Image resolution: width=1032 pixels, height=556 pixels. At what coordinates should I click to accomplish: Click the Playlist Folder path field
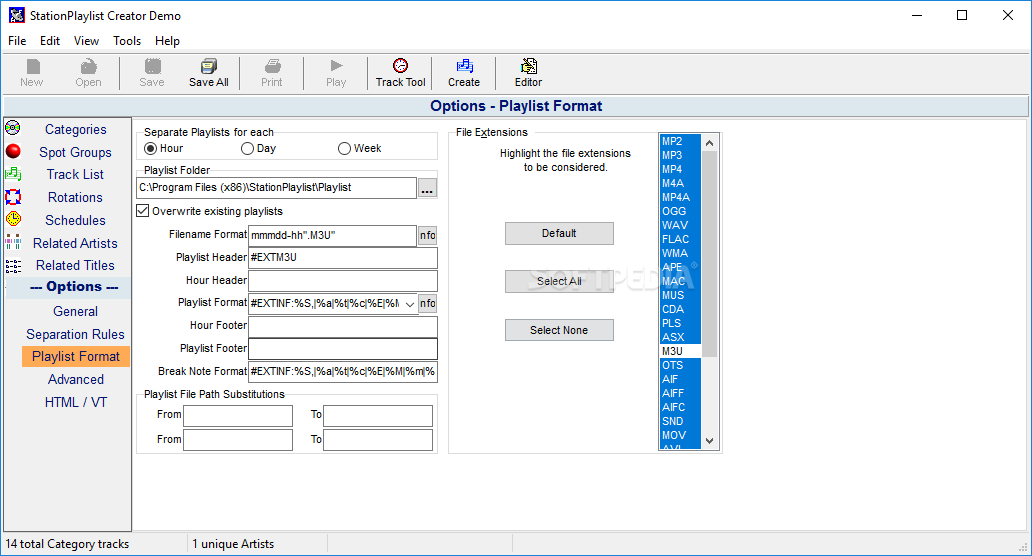(276, 188)
